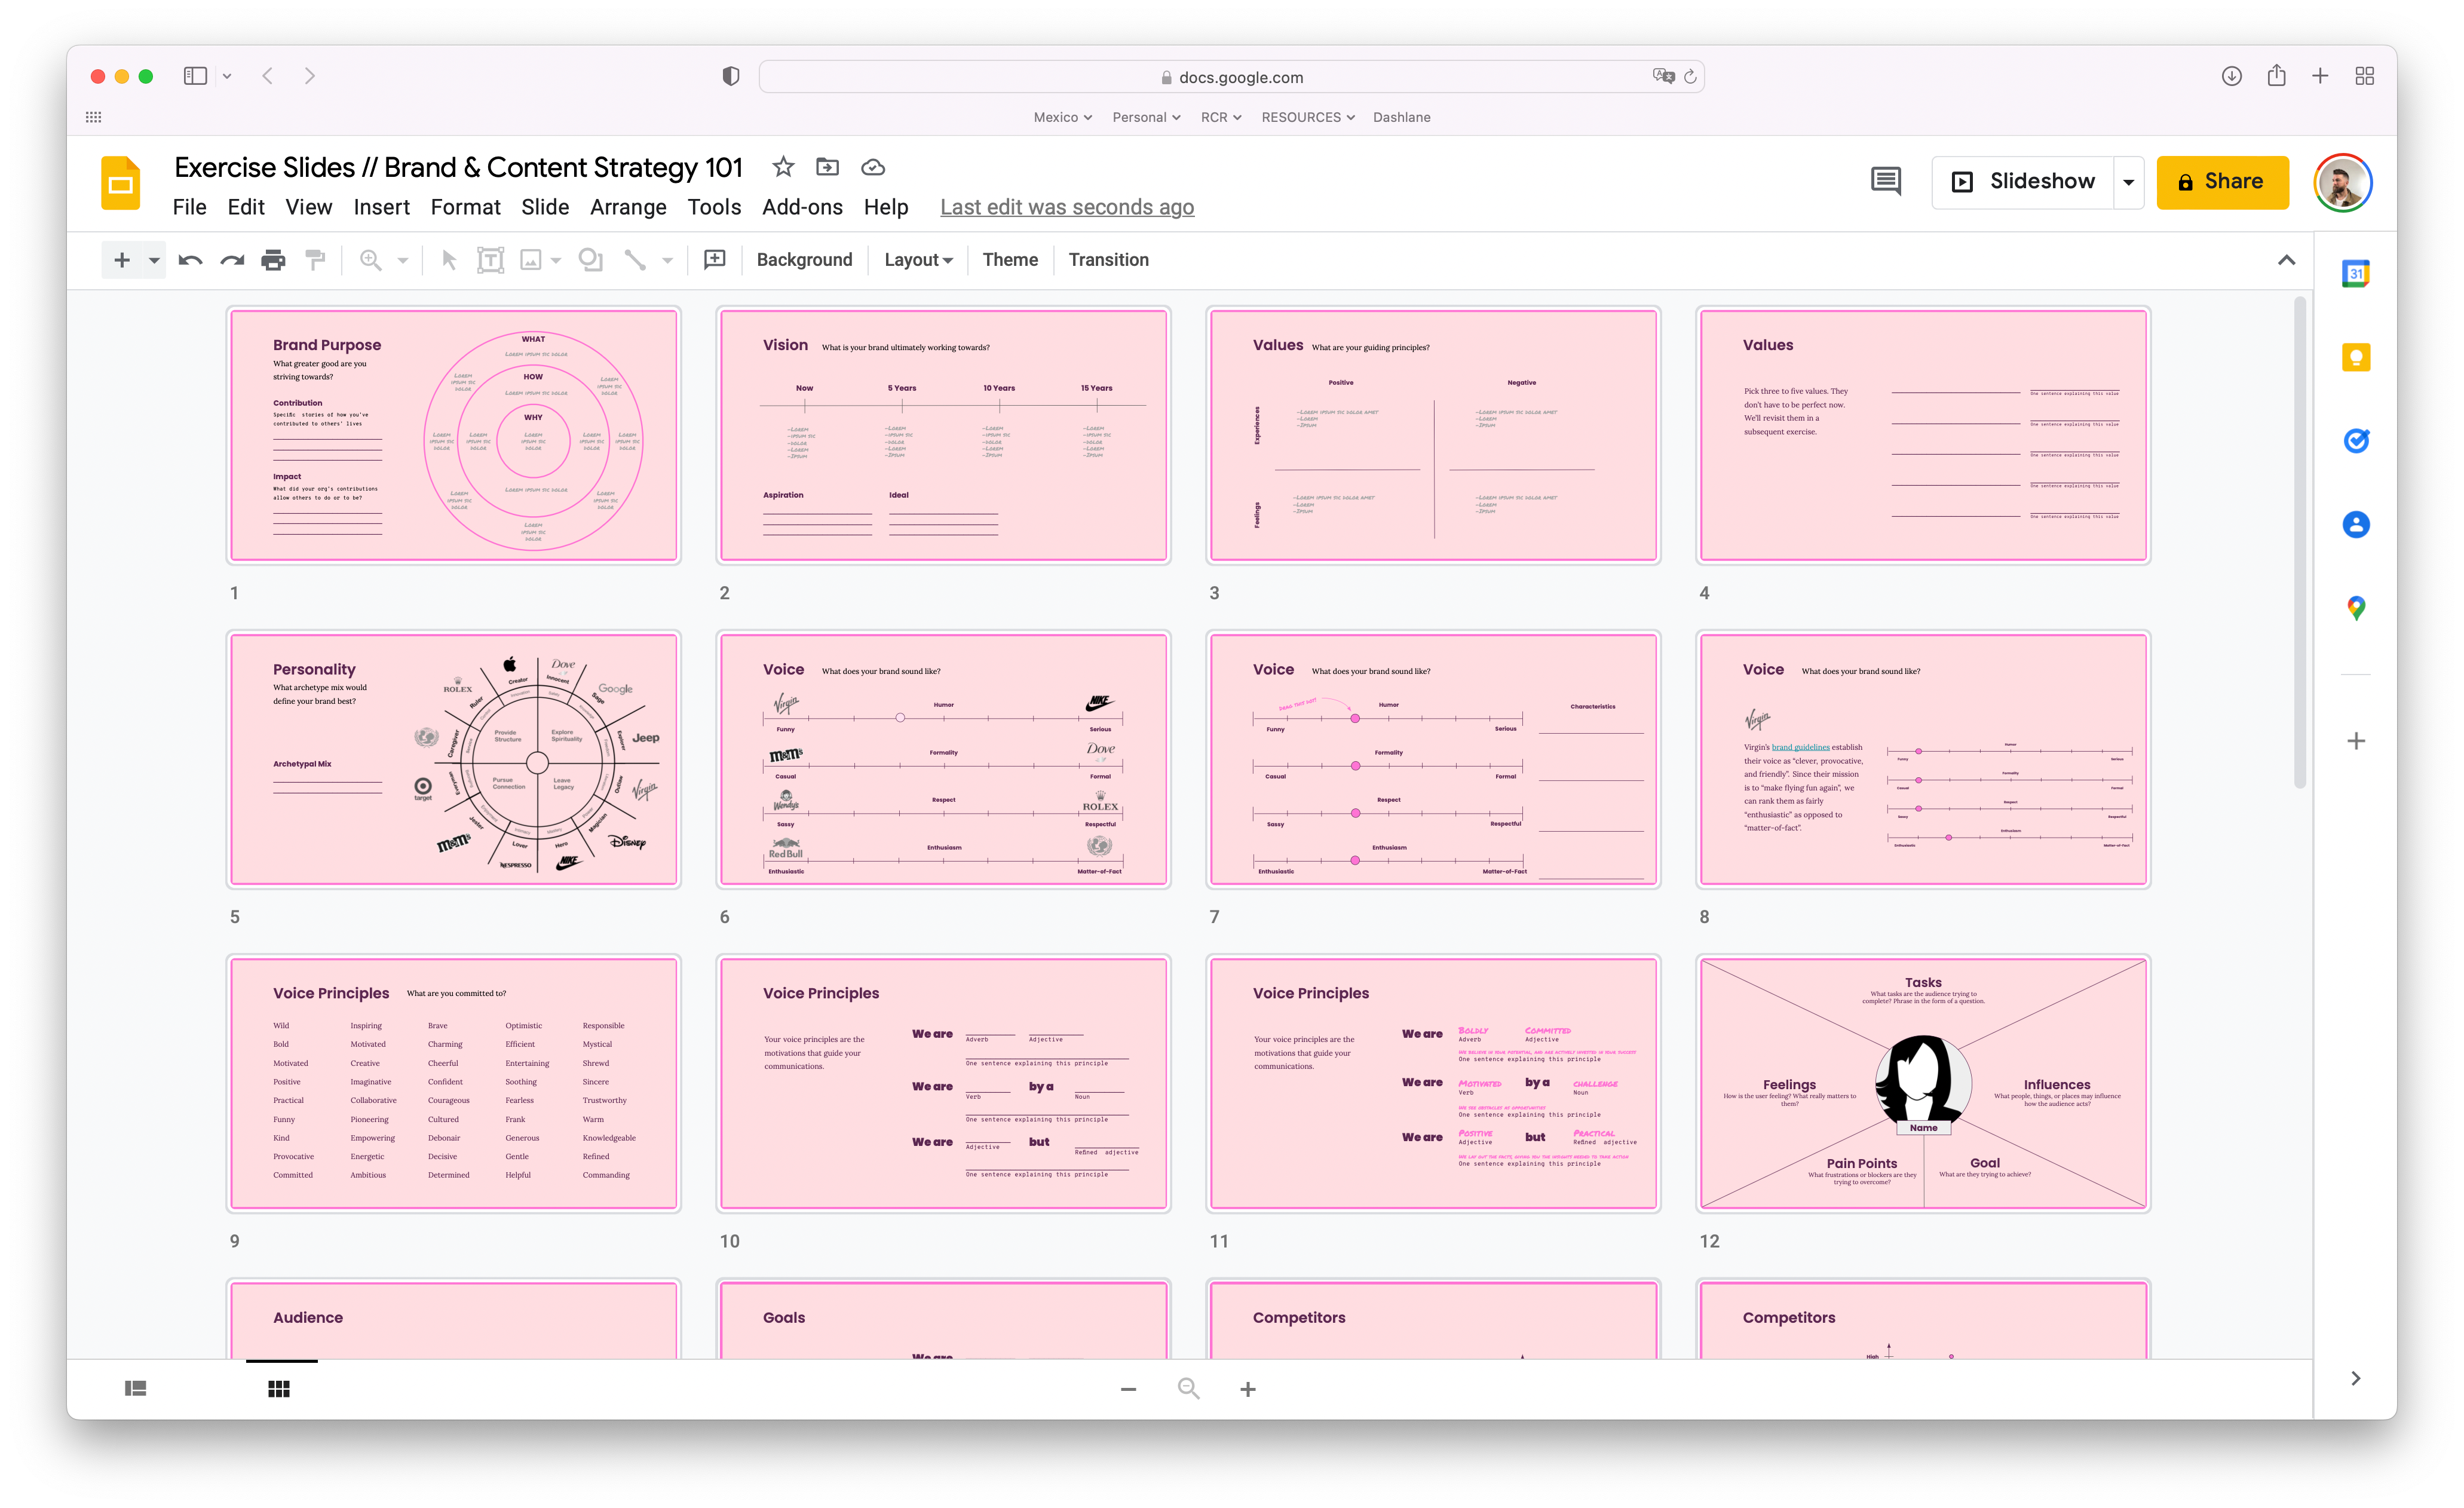The image size is (2464, 1508).
Task: Select the Personality slide 5
Action: [x=453, y=759]
